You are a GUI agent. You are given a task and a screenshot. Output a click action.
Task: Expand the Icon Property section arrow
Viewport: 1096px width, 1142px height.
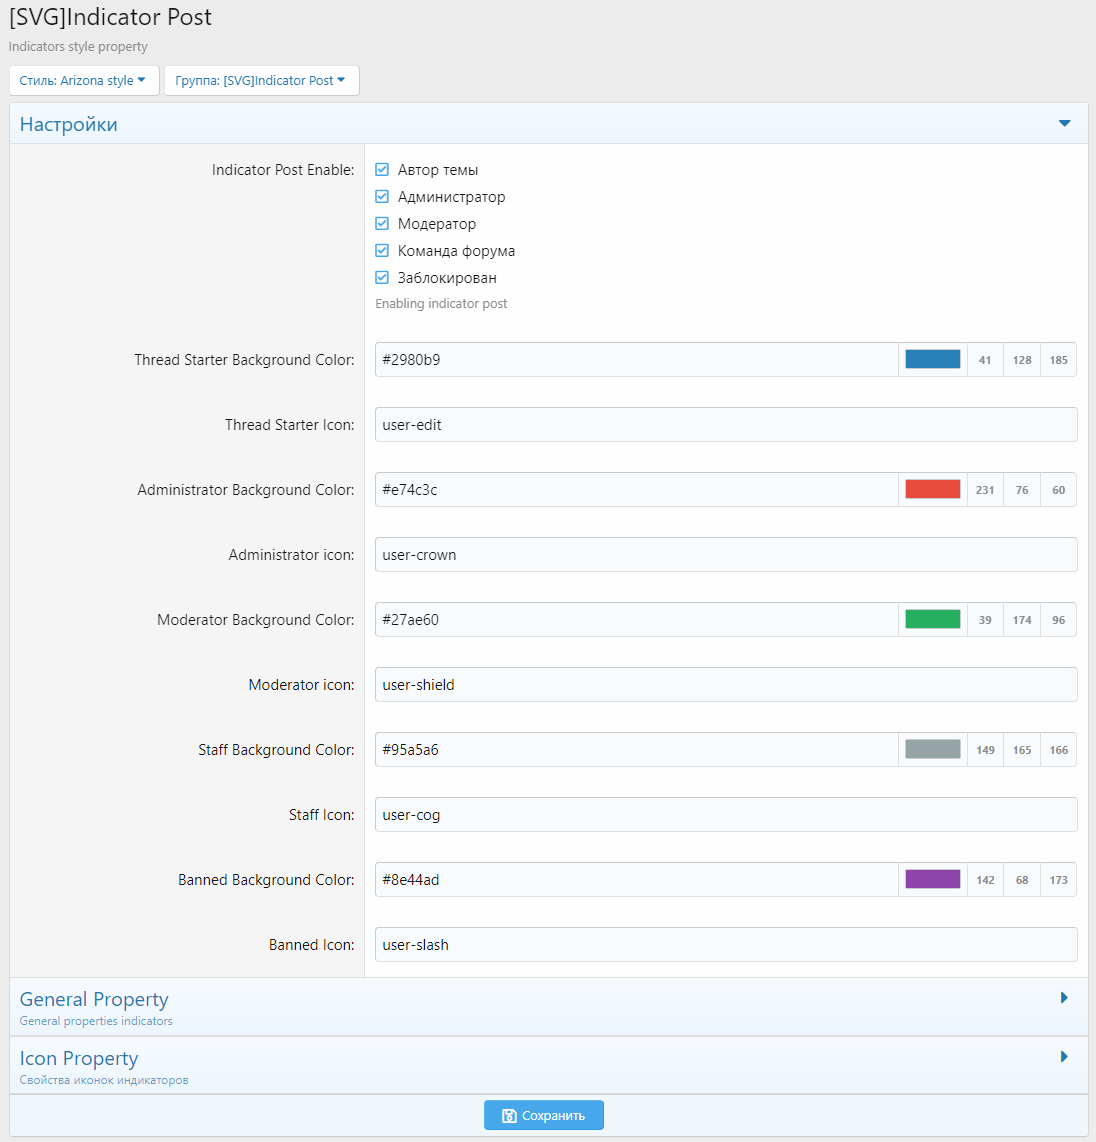click(x=1064, y=1057)
